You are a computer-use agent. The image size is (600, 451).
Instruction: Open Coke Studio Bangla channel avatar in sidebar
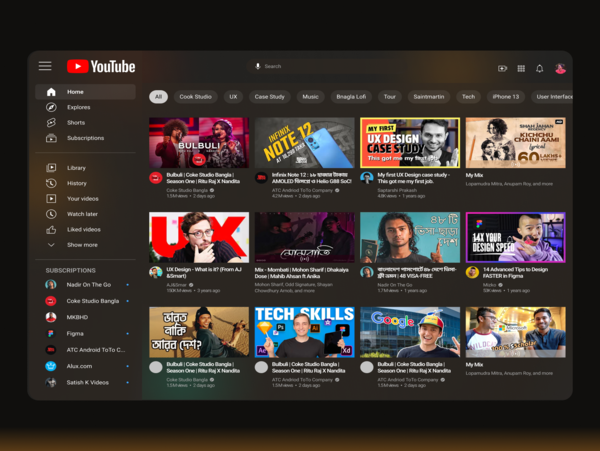51,301
